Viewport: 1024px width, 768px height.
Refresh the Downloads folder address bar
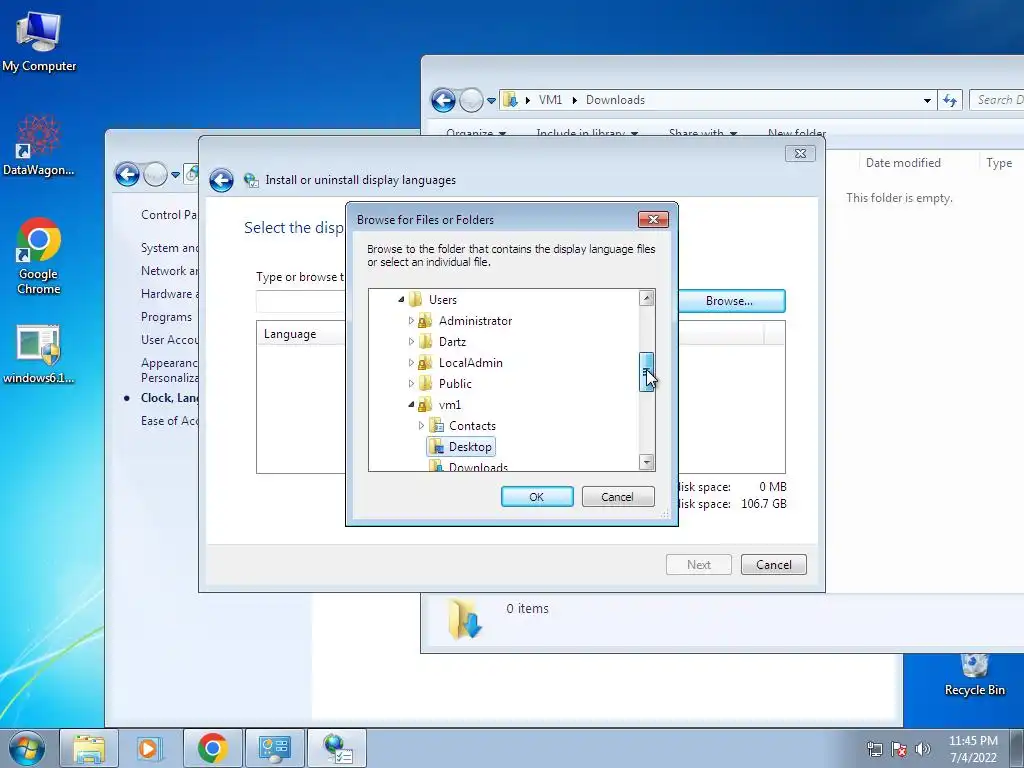click(x=950, y=100)
